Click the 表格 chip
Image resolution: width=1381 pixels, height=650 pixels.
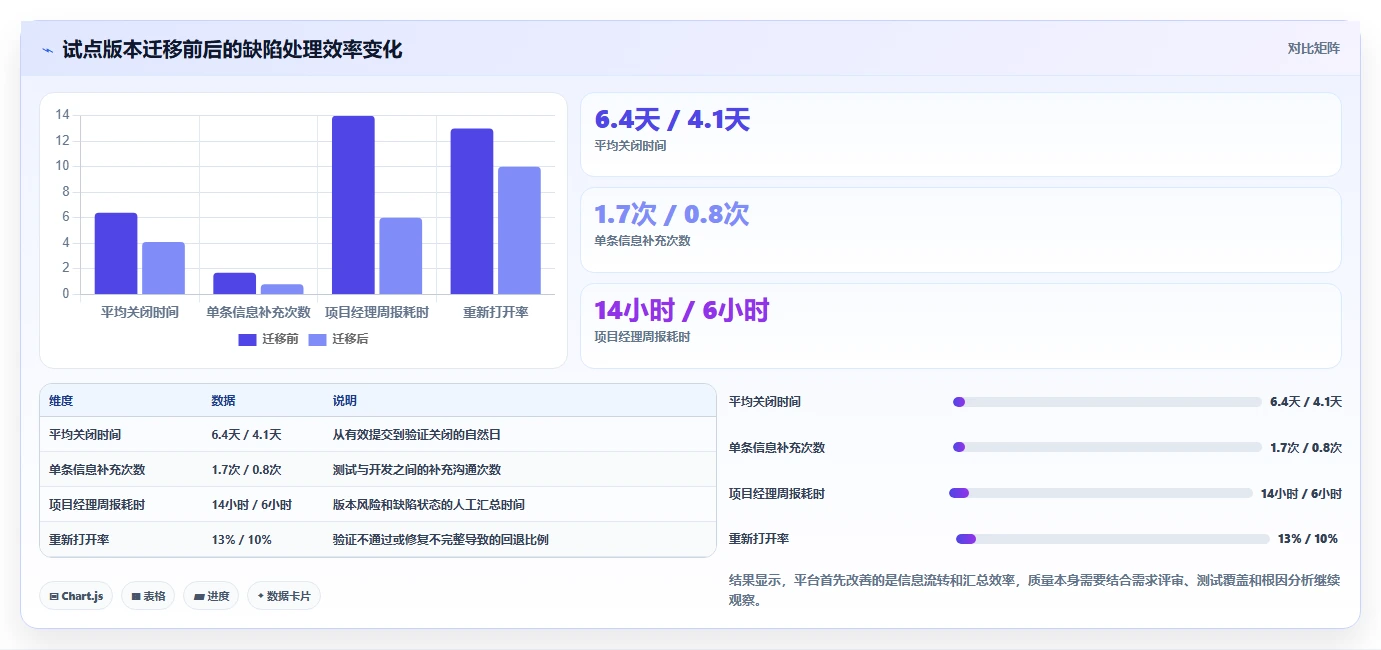(x=148, y=596)
